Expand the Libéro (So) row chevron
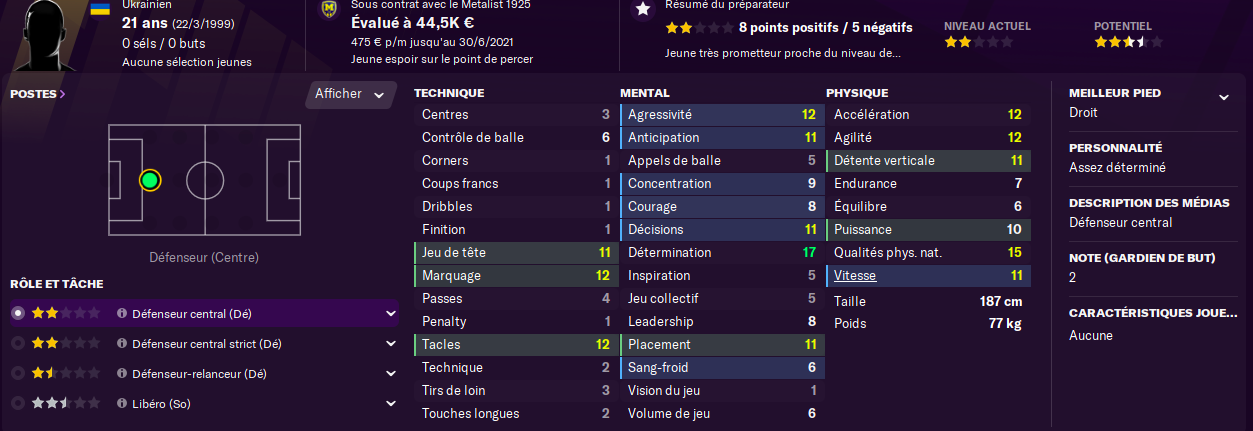Screen dimensions: 1253x431 [390, 404]
